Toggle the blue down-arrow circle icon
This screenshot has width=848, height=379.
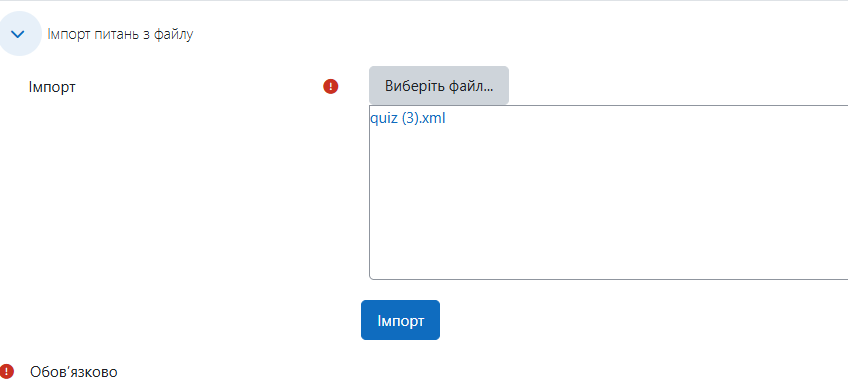pos(18,34)
